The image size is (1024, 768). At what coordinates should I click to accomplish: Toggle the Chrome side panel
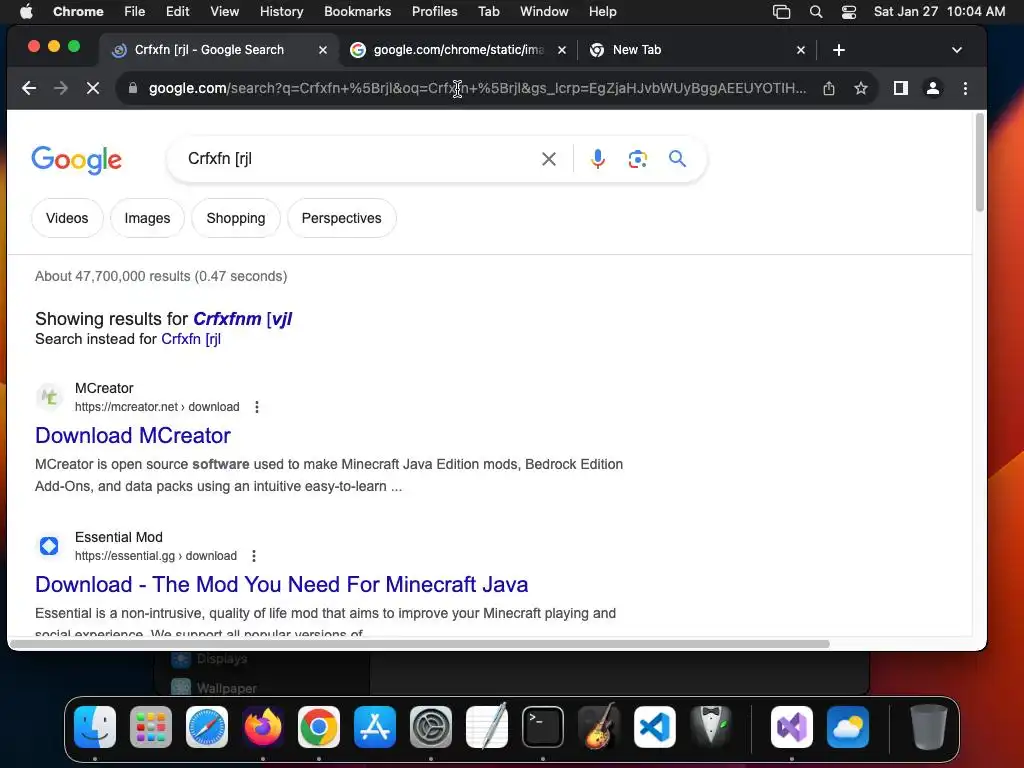pos(901,88)
